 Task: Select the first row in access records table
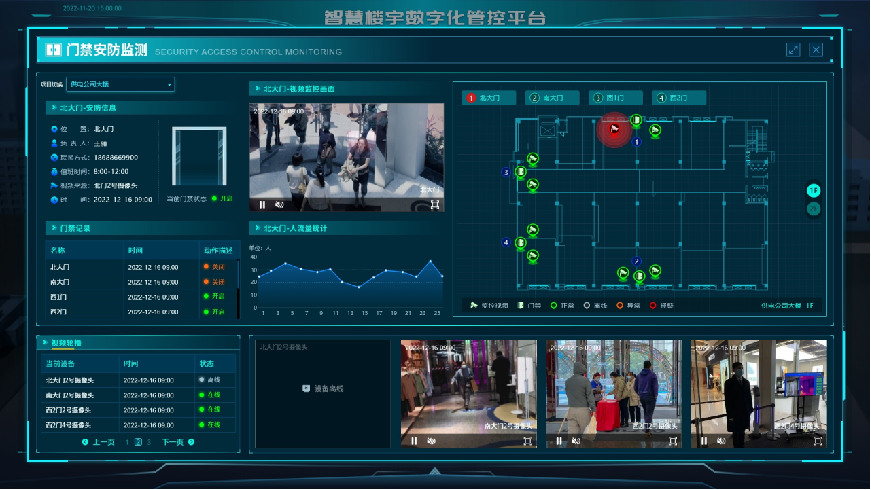[138, 267]
